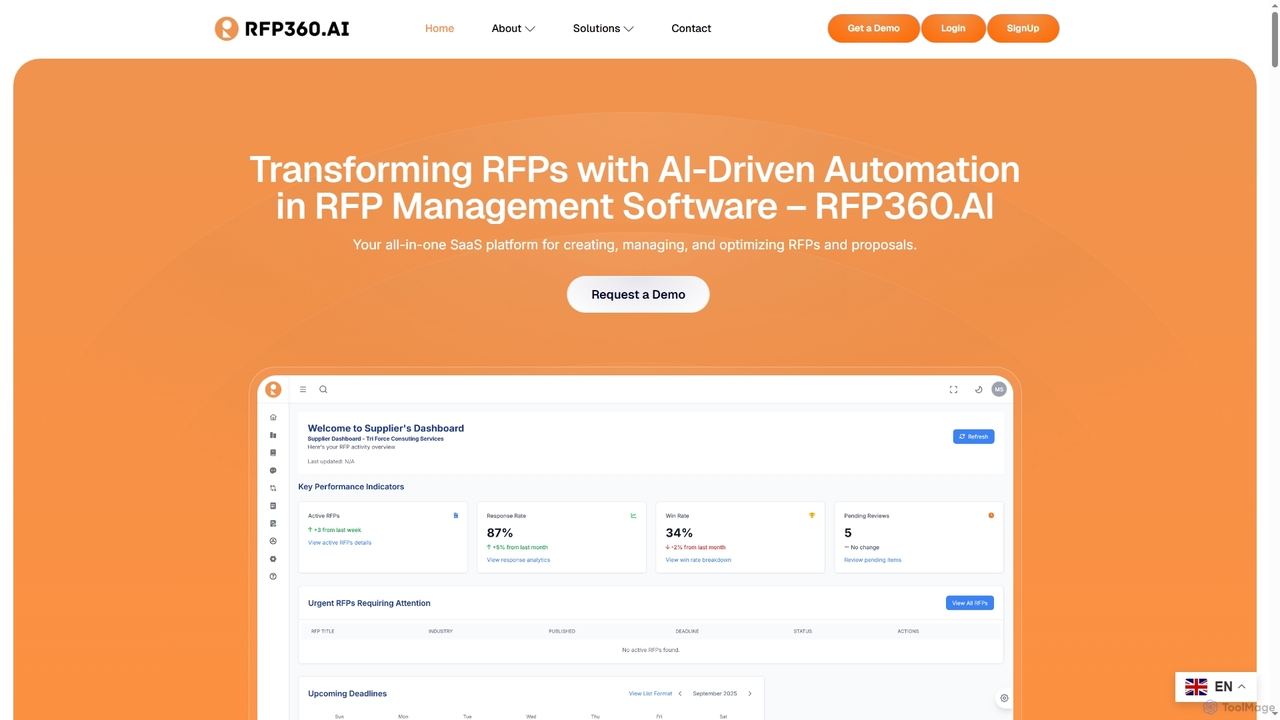This screenshot has height=720, width=1280.
Task: Click the clock icon on Pending Reviews card
Action: click(991, 516)
